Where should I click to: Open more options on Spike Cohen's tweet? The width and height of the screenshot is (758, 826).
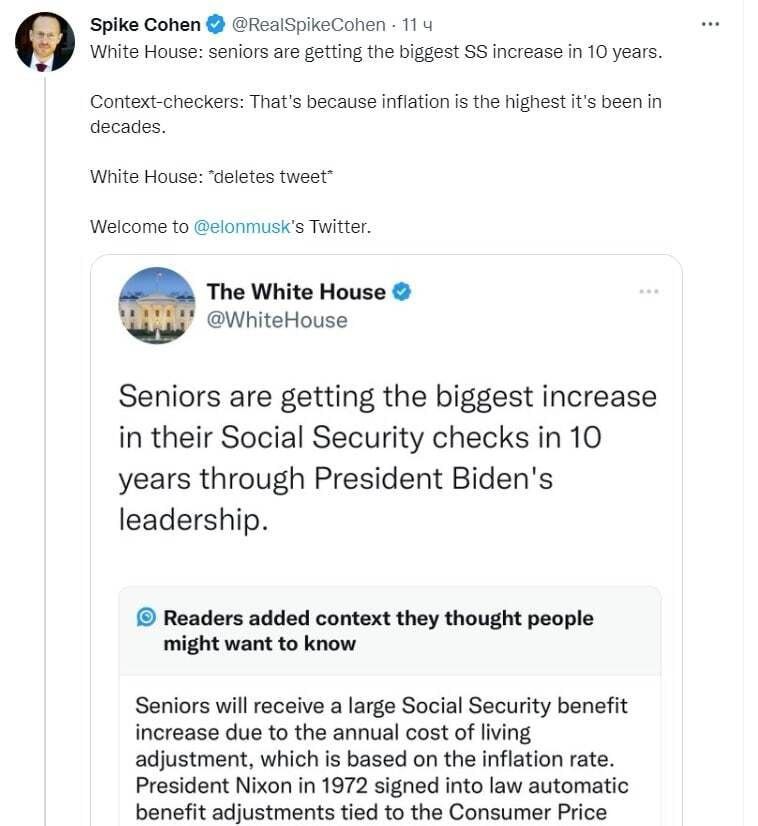point(711,24)
